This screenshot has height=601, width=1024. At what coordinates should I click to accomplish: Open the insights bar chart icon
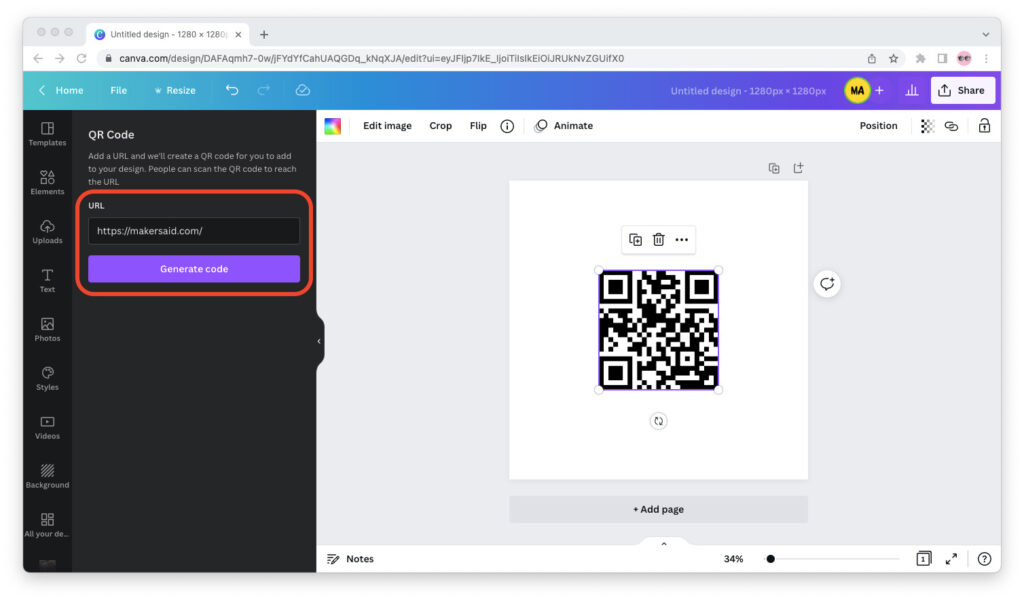click(912, 90)
